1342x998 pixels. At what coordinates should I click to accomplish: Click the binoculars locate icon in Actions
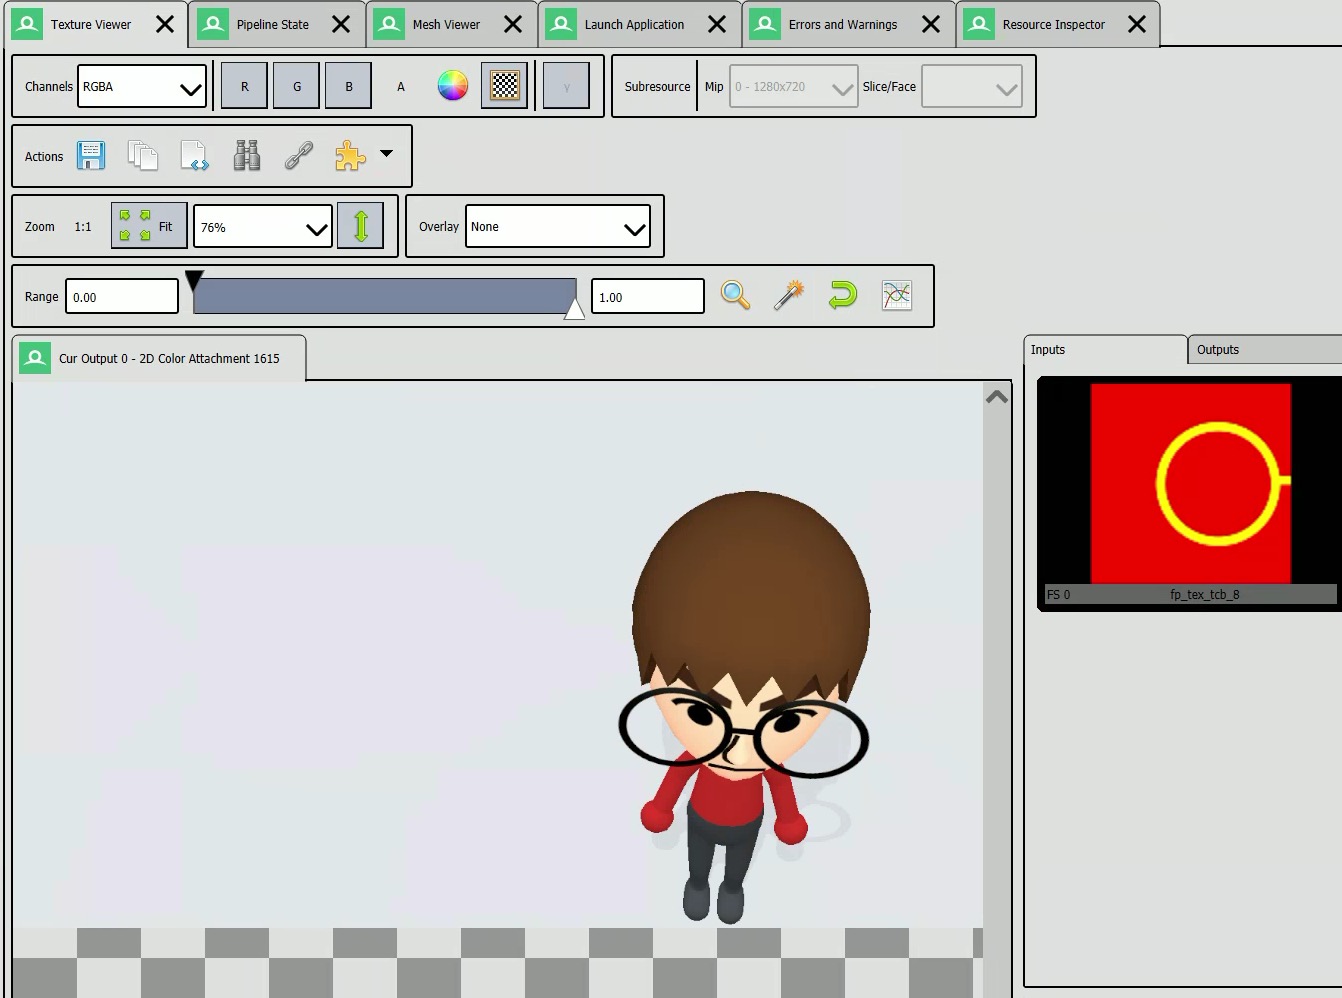(247, 156)
